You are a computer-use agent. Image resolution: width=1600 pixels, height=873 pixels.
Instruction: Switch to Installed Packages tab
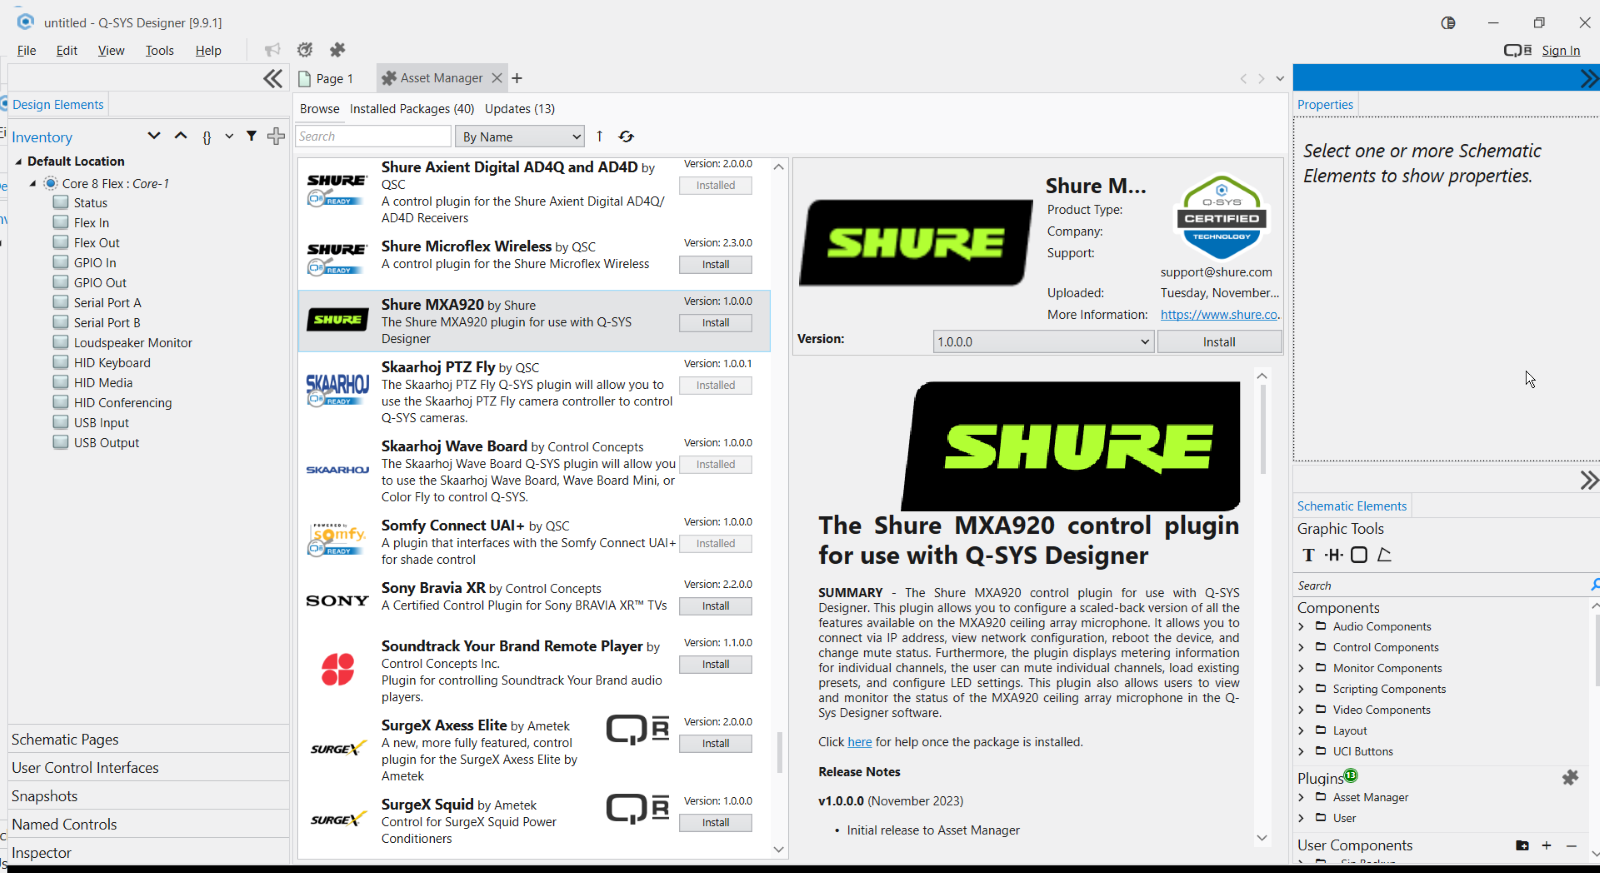coord(411,109)
